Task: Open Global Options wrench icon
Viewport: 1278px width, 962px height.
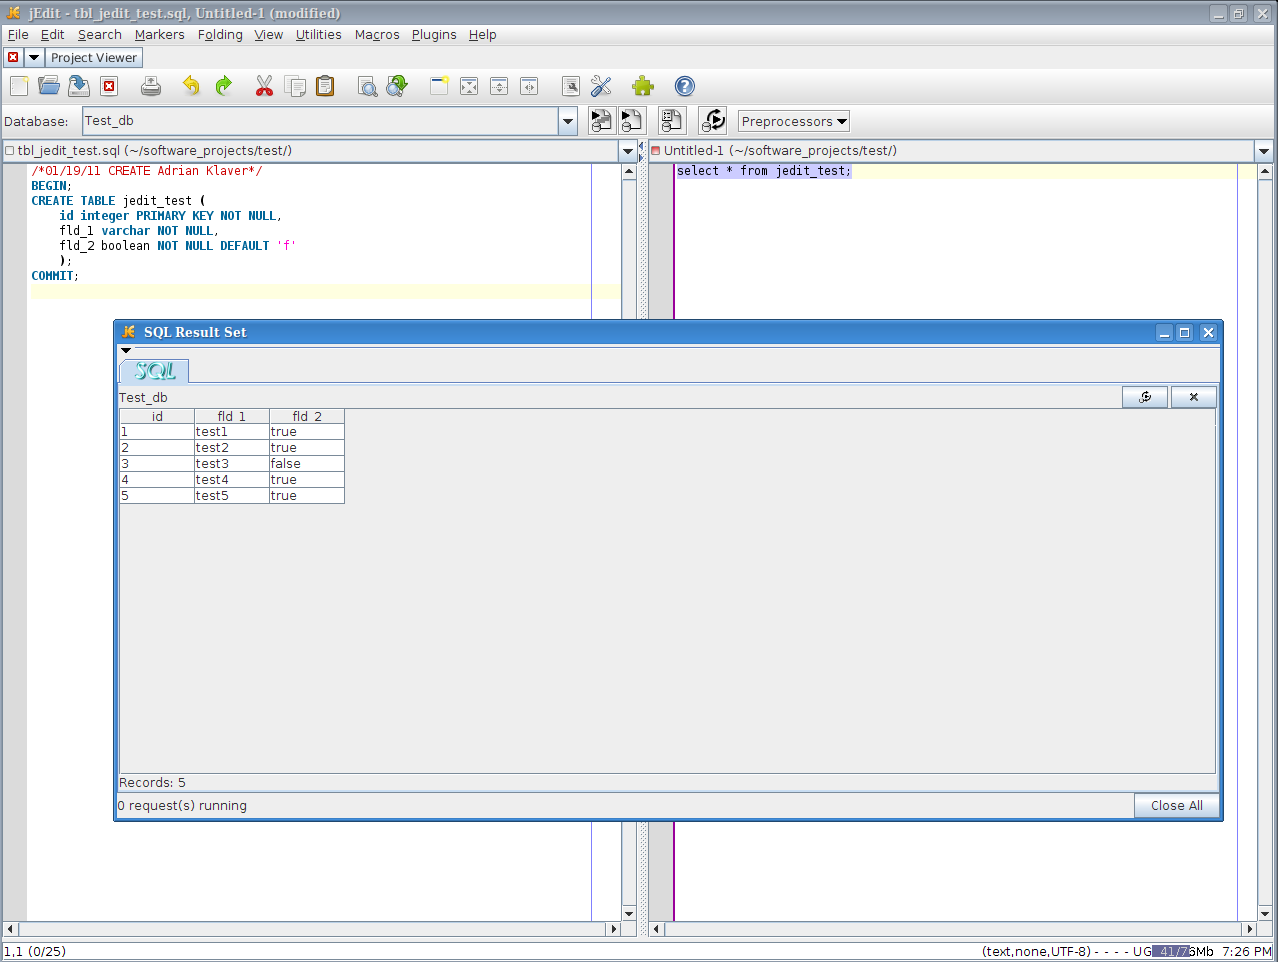Action: point(601,86)
